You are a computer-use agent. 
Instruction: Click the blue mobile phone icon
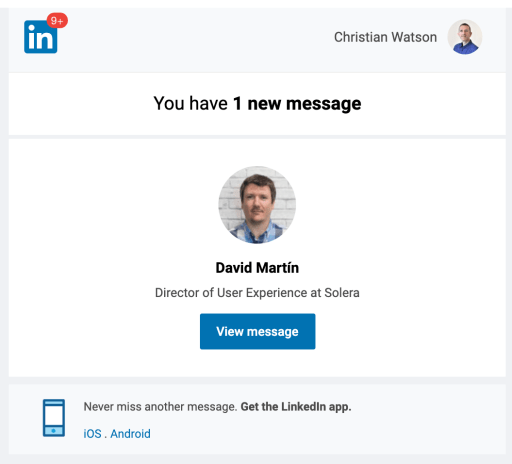[x=54, y=418]
